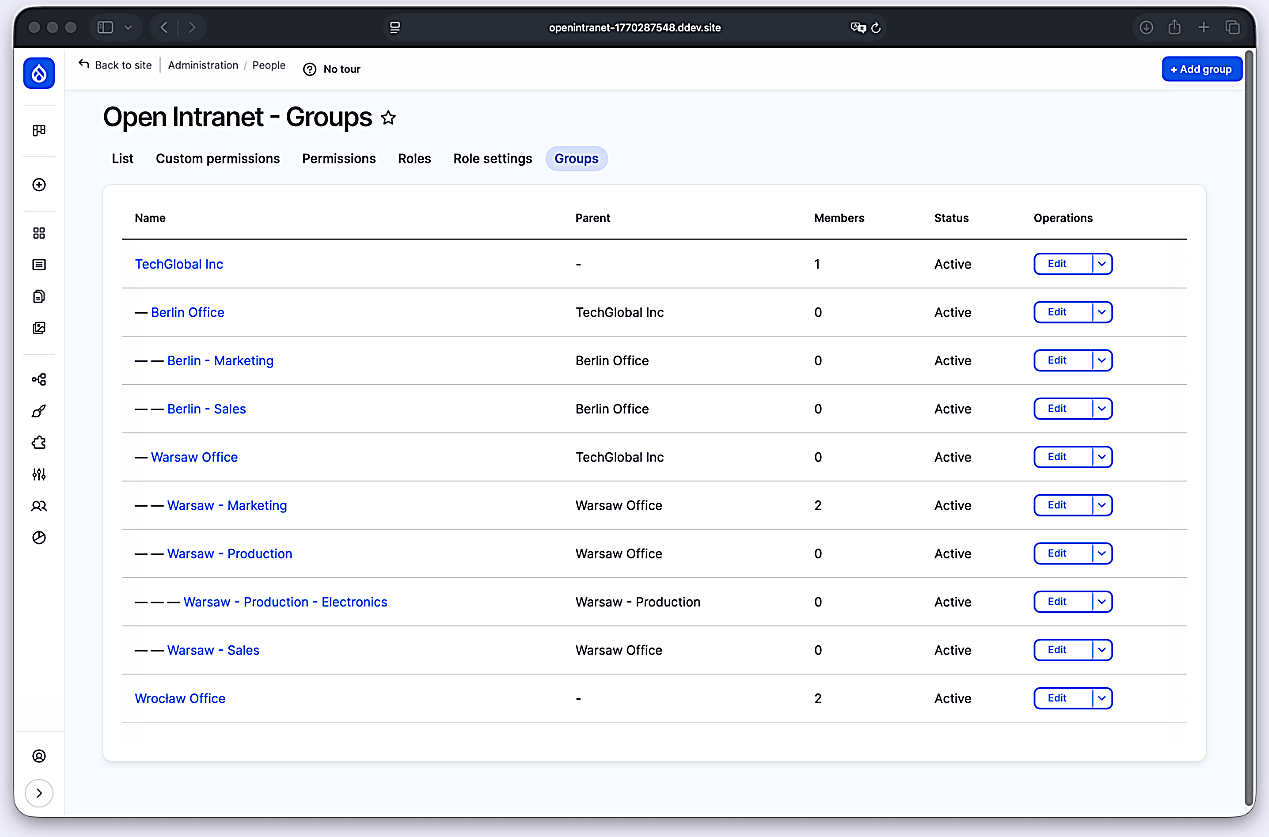Image resolution: width=1269 pixels, height=837 pixels.
Task: Open the Administration breadcrumb link
Action: pos(203,65)
